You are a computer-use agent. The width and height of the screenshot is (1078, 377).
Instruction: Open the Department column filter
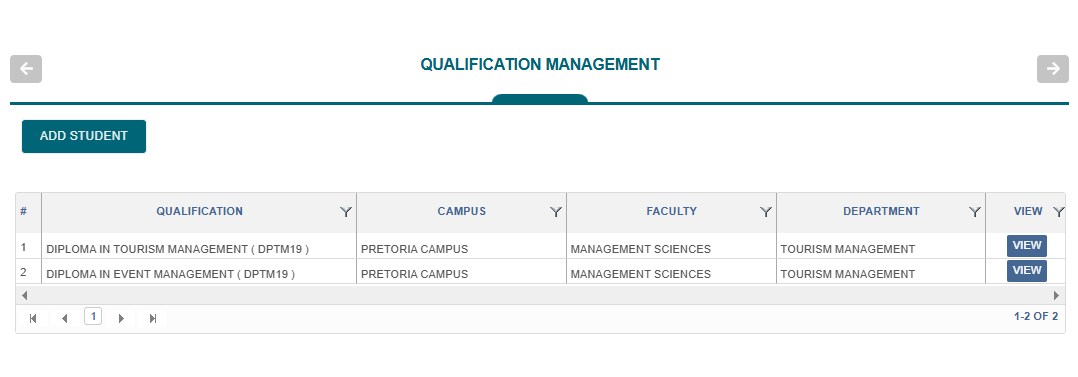point(975,212)
